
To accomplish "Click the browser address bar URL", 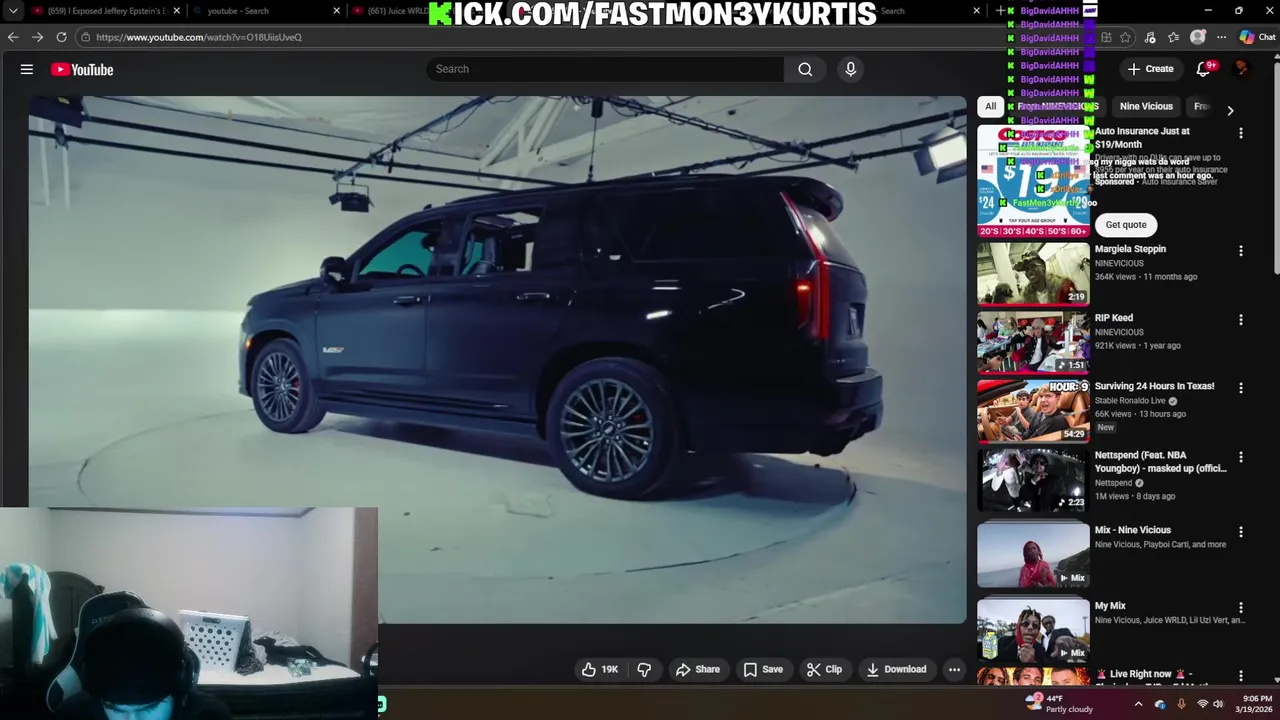I will pyautogui.click(x=199, y=37).
